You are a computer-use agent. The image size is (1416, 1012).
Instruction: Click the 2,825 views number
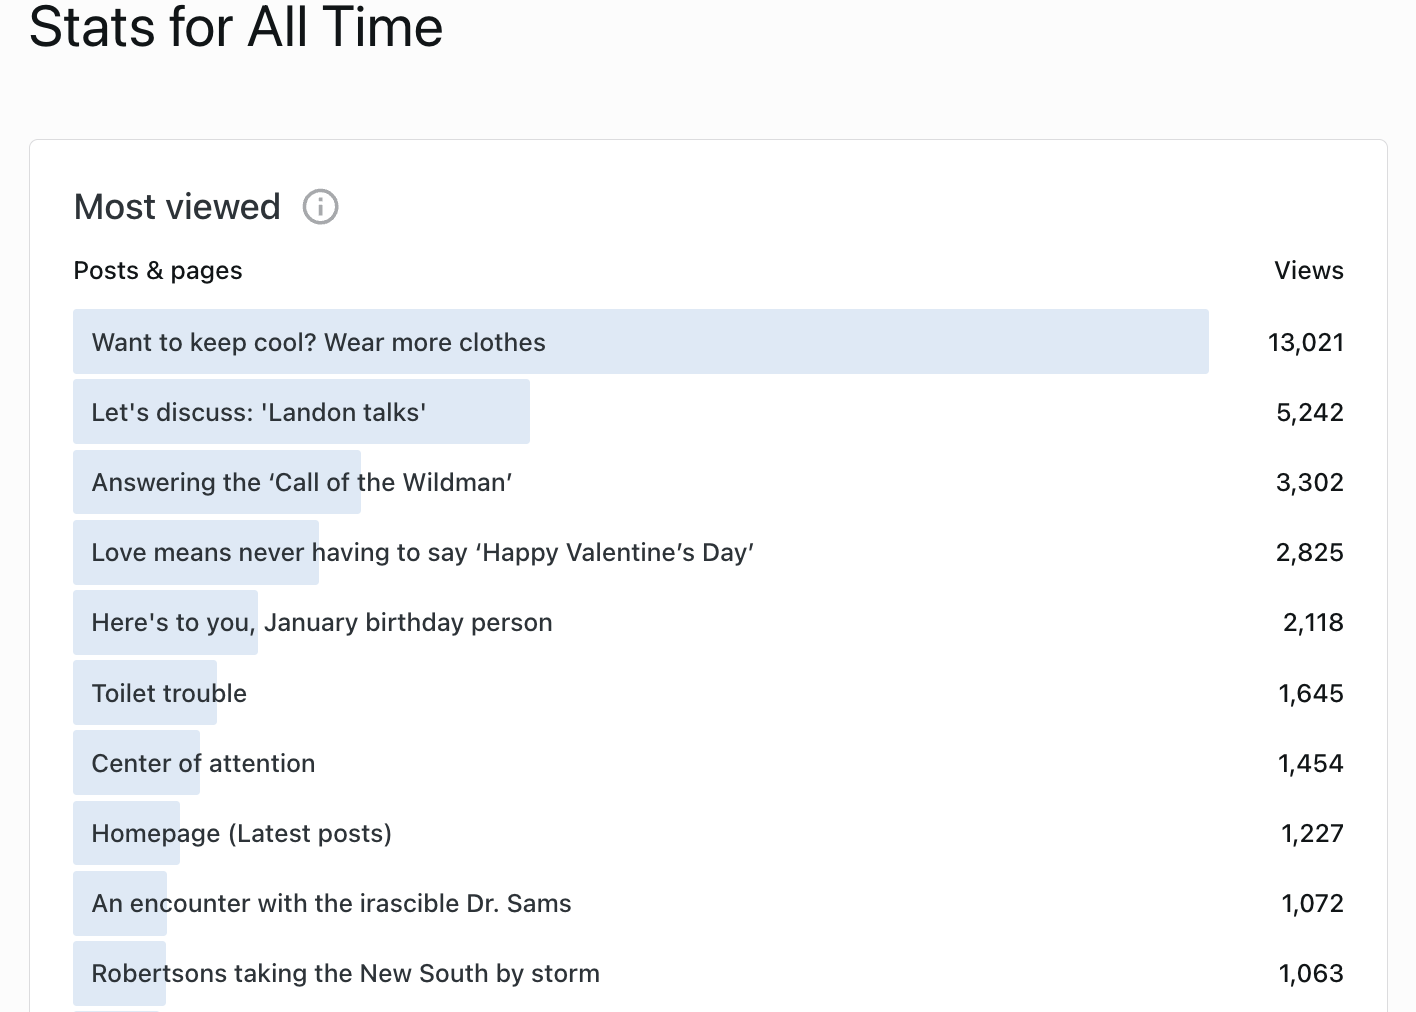[x=1309, y=553]
